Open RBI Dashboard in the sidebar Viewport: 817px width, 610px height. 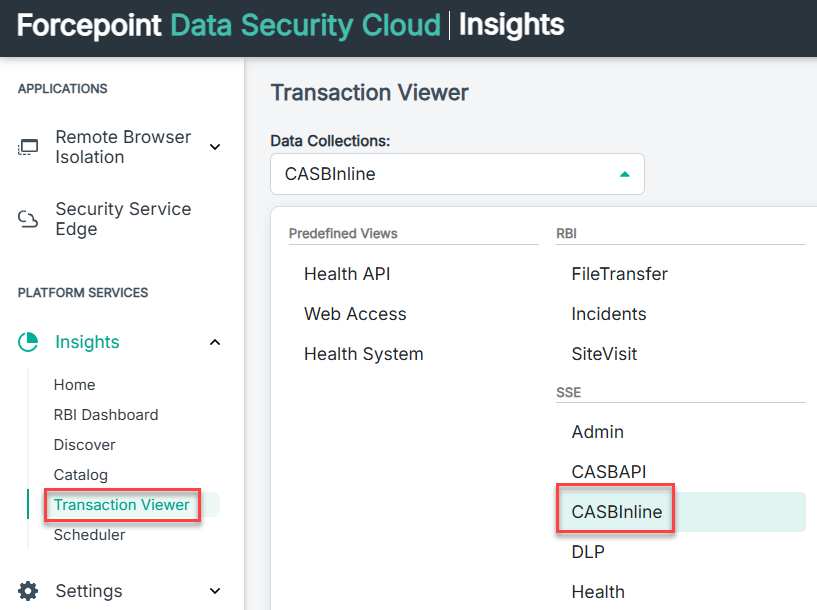click(x=106, y=415)
